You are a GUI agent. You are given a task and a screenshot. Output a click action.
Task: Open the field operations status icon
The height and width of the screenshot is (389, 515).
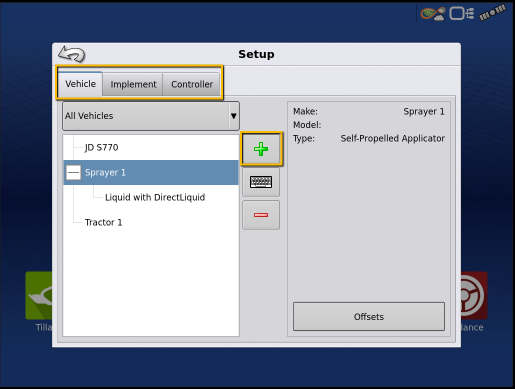pos(433,14)
